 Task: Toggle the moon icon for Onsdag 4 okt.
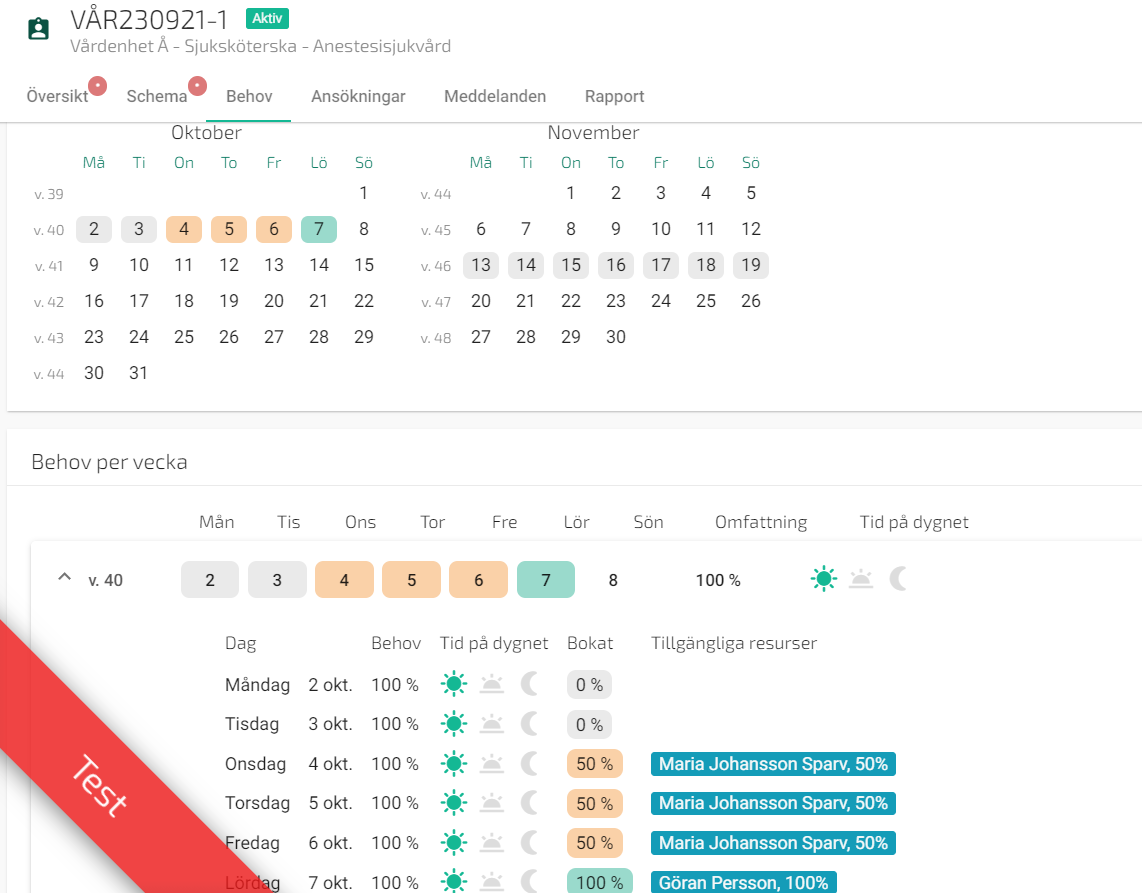529,763
